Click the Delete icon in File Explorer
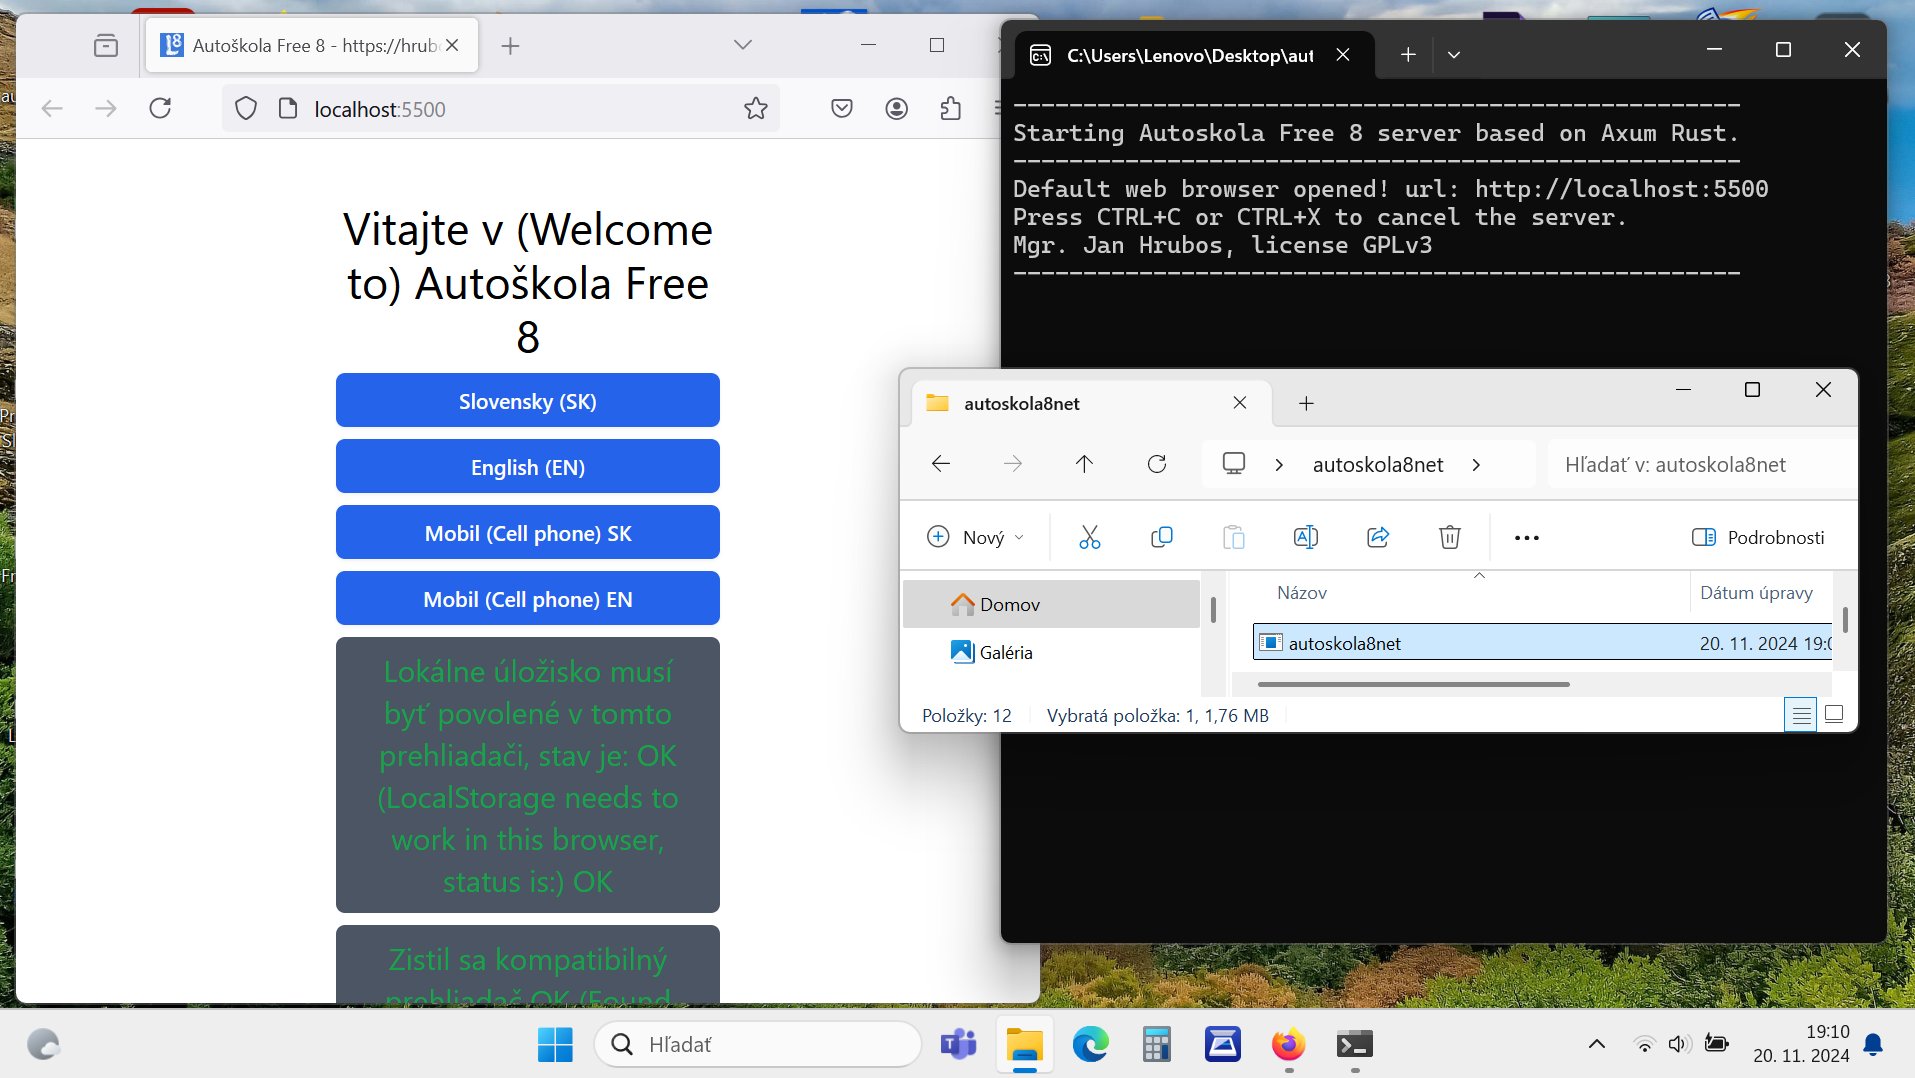The width and height of the screenshot is (1915, 1078). 1449,537
